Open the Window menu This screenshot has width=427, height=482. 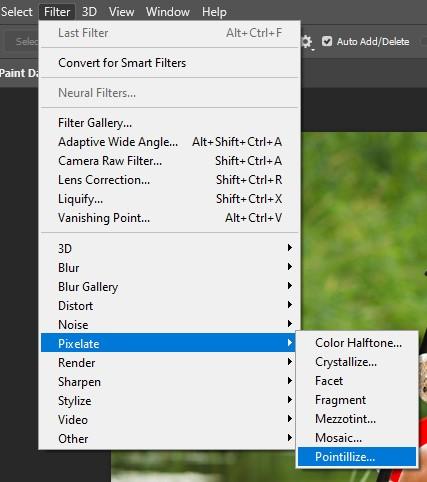[x=168, y=12]
